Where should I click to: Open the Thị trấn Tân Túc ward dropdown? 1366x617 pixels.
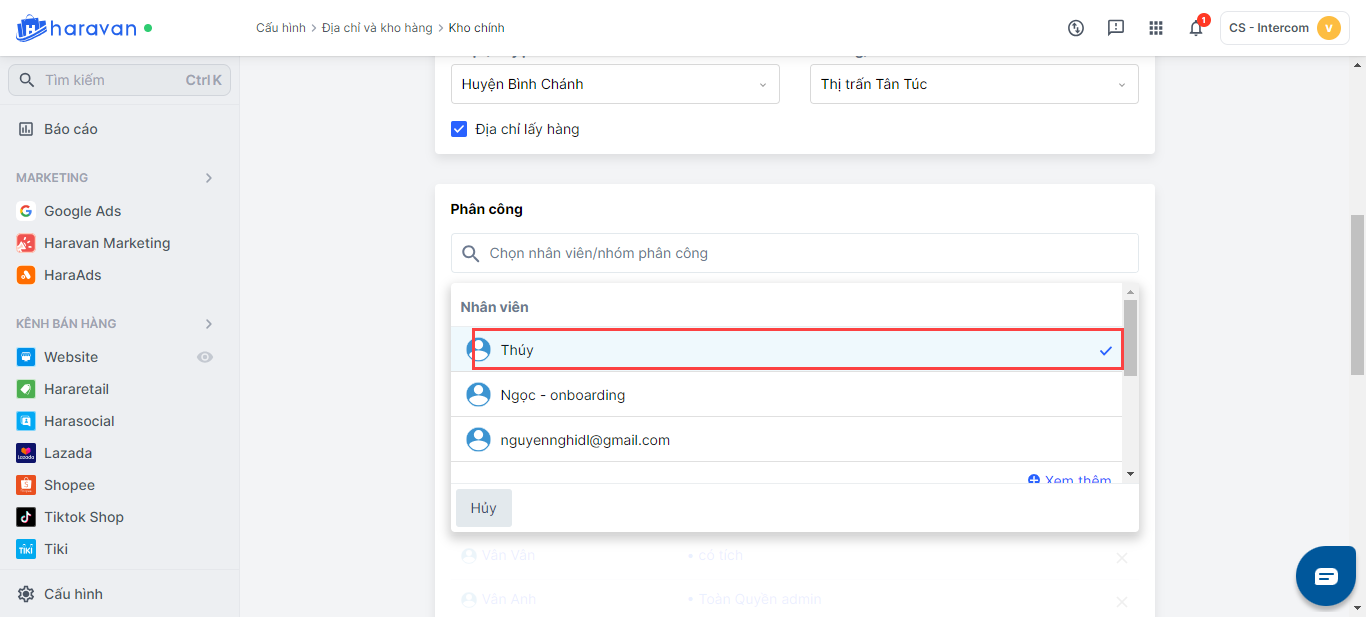(973, 84)
